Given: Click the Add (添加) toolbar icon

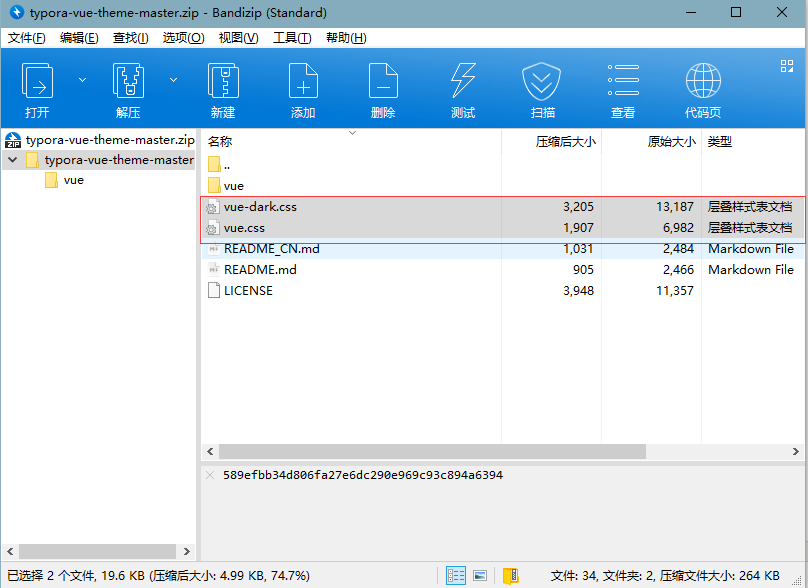Looking at the screenshot, I should [x=303, y=81].
